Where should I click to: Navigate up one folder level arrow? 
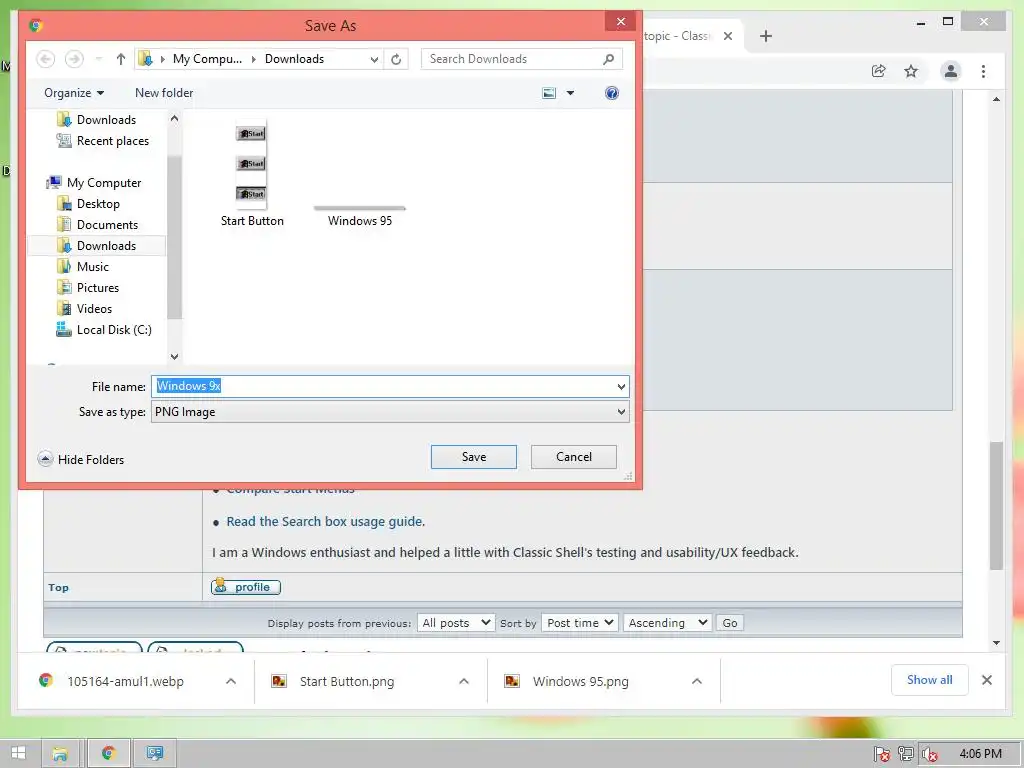[x=120, y=59]
